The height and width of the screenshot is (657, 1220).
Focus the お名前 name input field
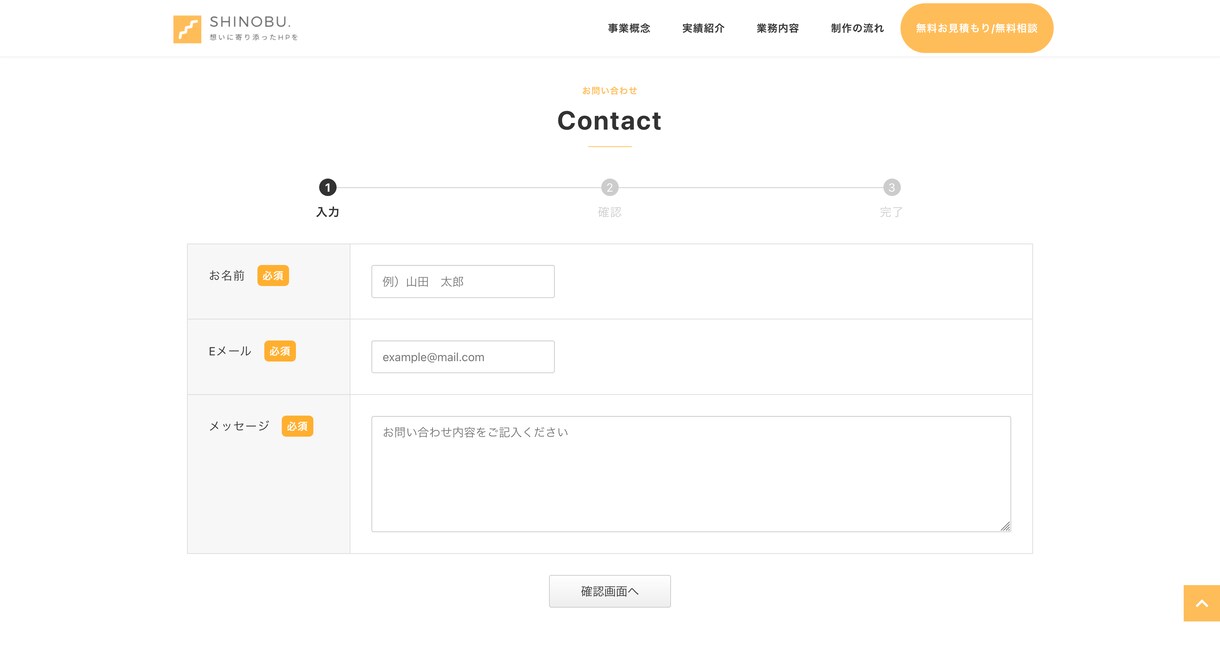463,281
